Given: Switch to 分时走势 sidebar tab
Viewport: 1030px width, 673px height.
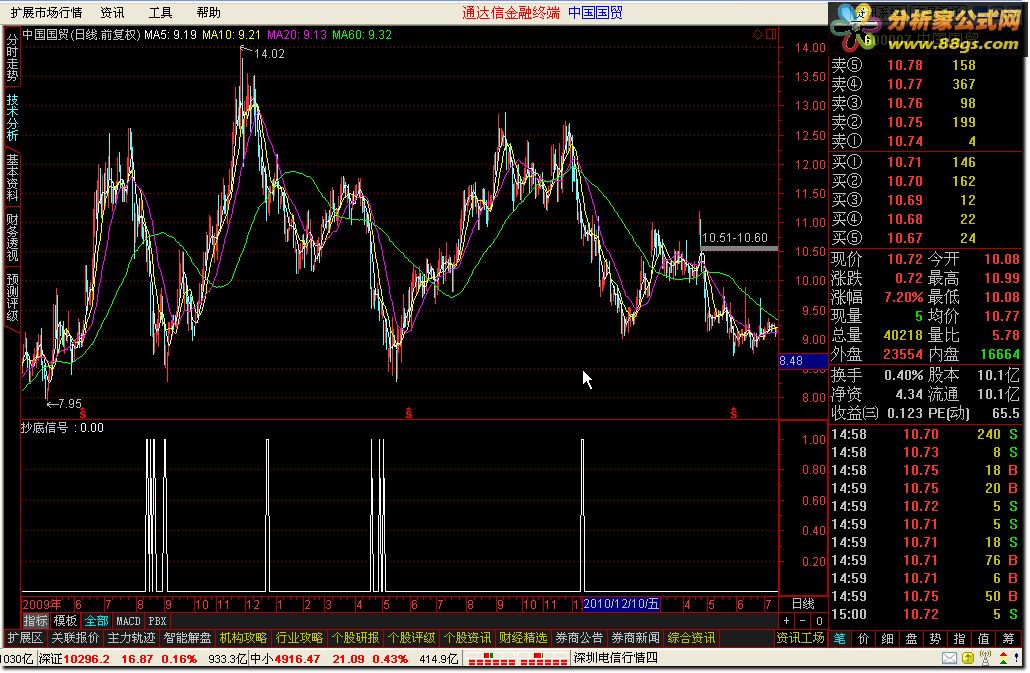Looking at the screenshot, I should pyautogui.click(x=12, y=58).
